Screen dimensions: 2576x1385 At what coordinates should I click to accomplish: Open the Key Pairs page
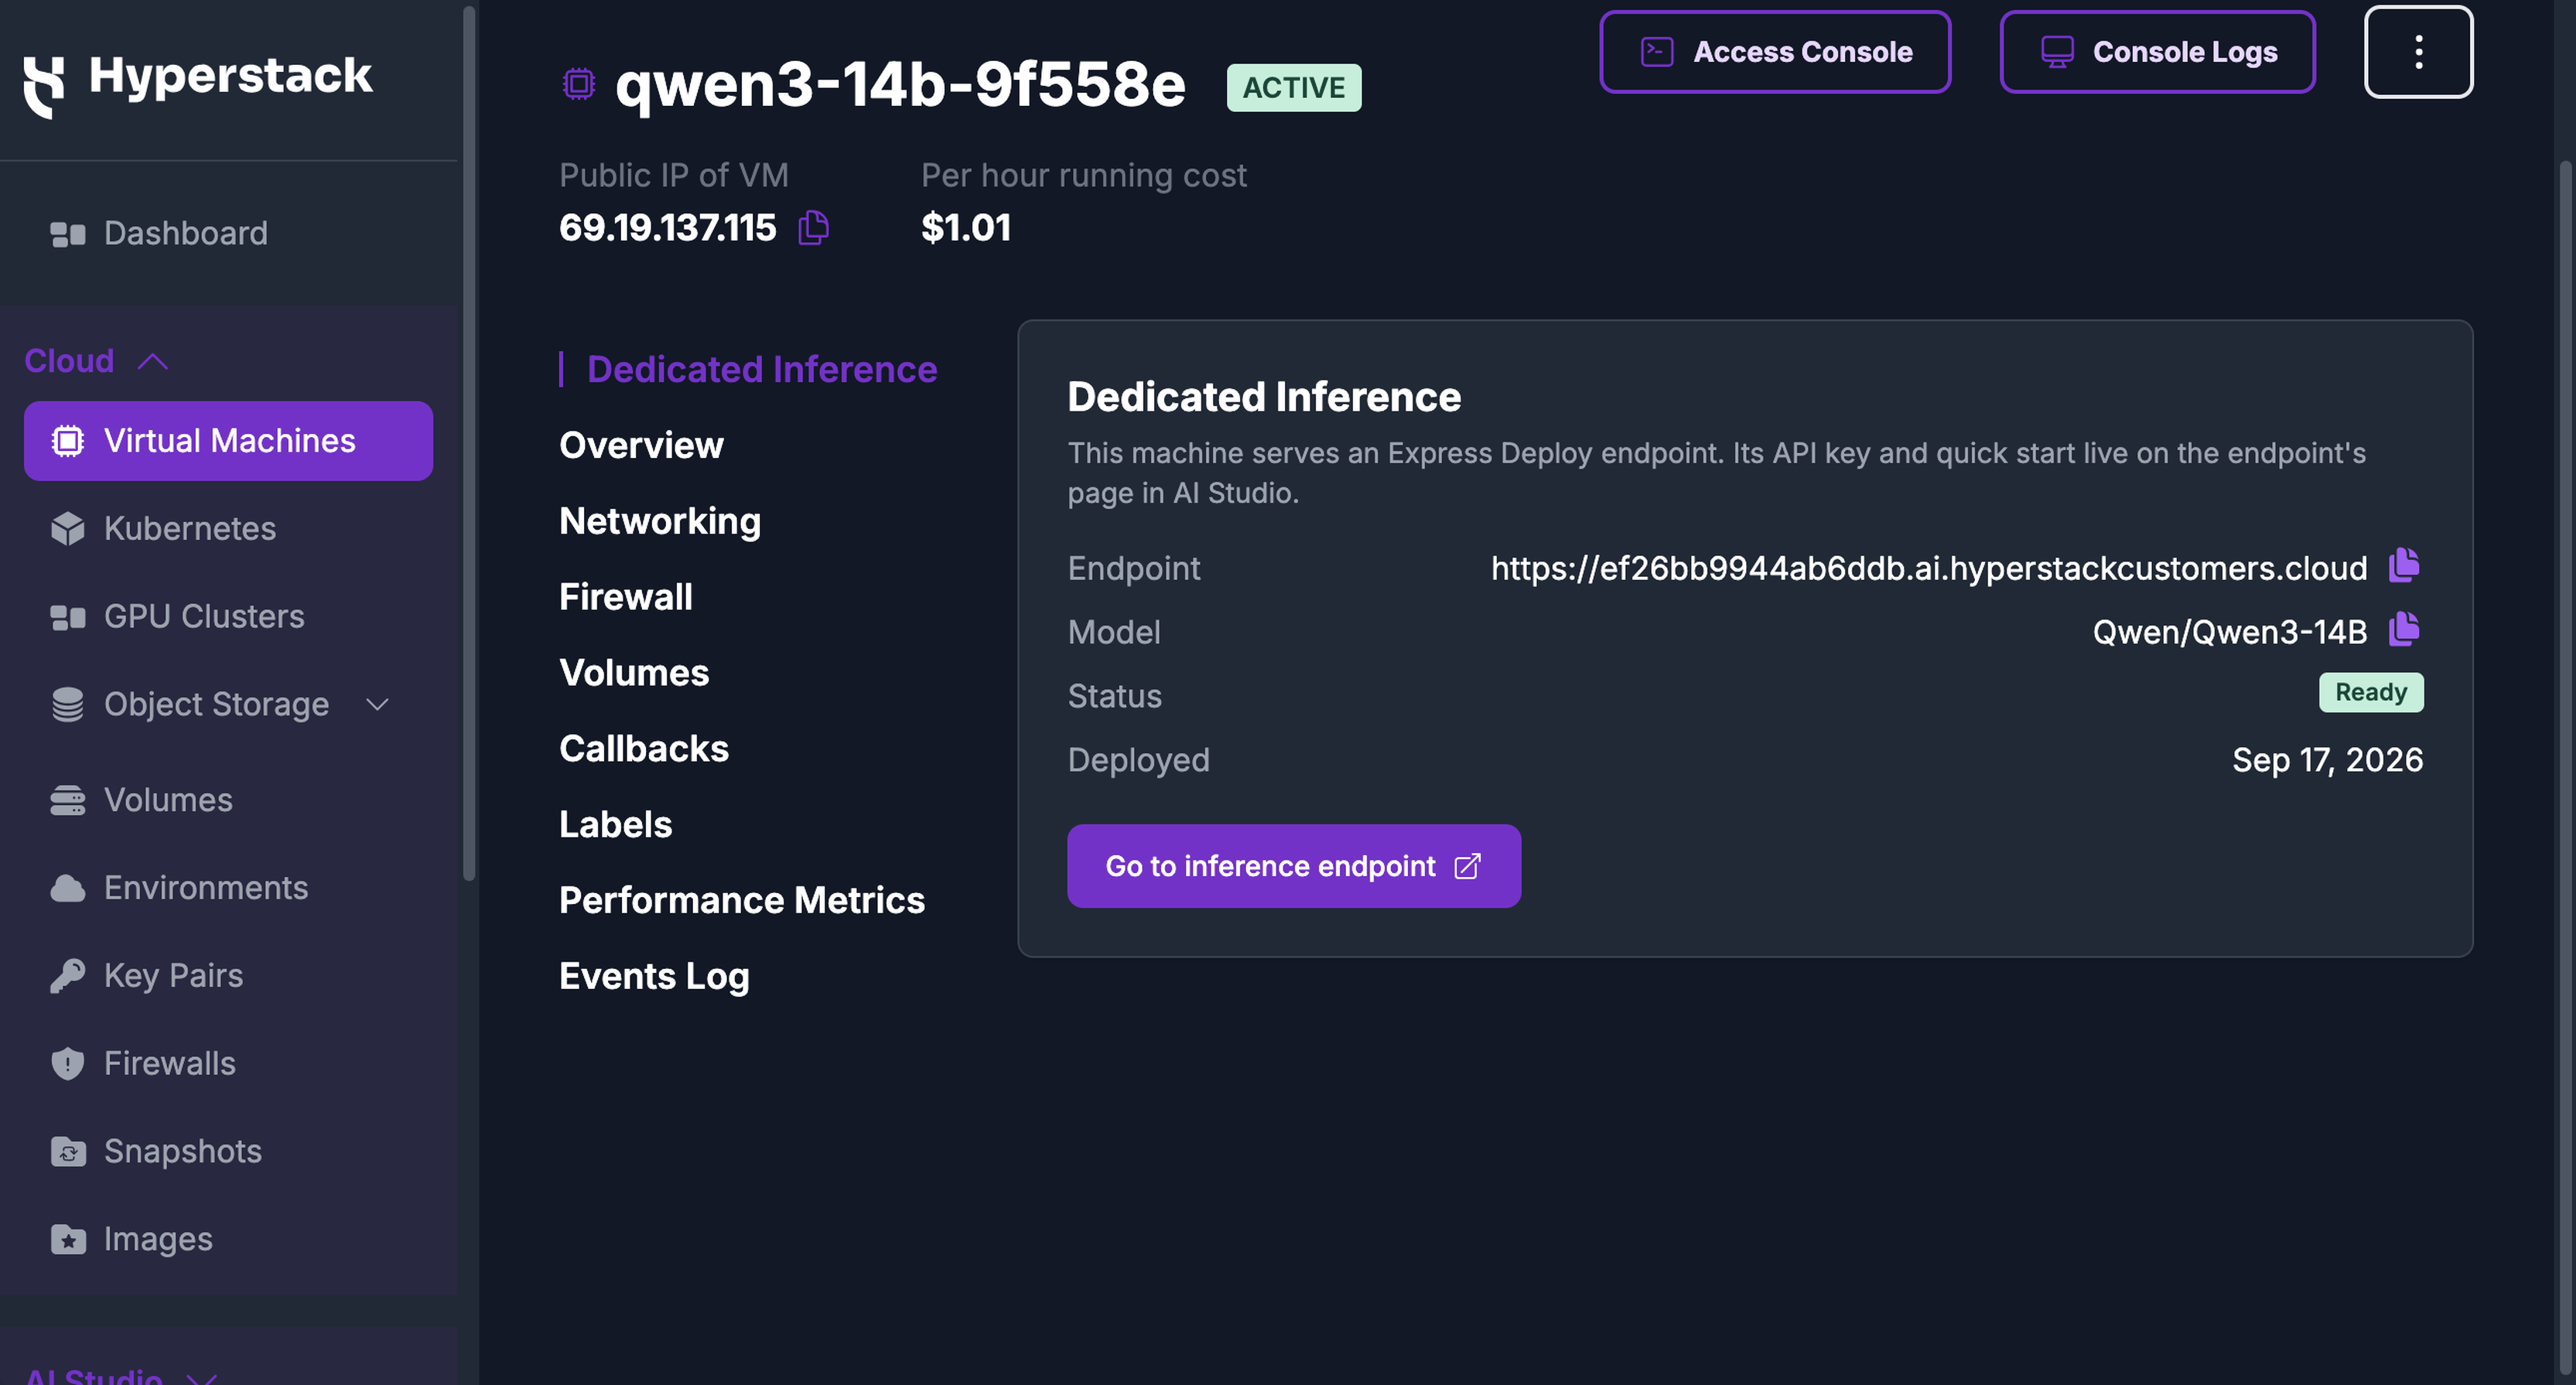228,976
